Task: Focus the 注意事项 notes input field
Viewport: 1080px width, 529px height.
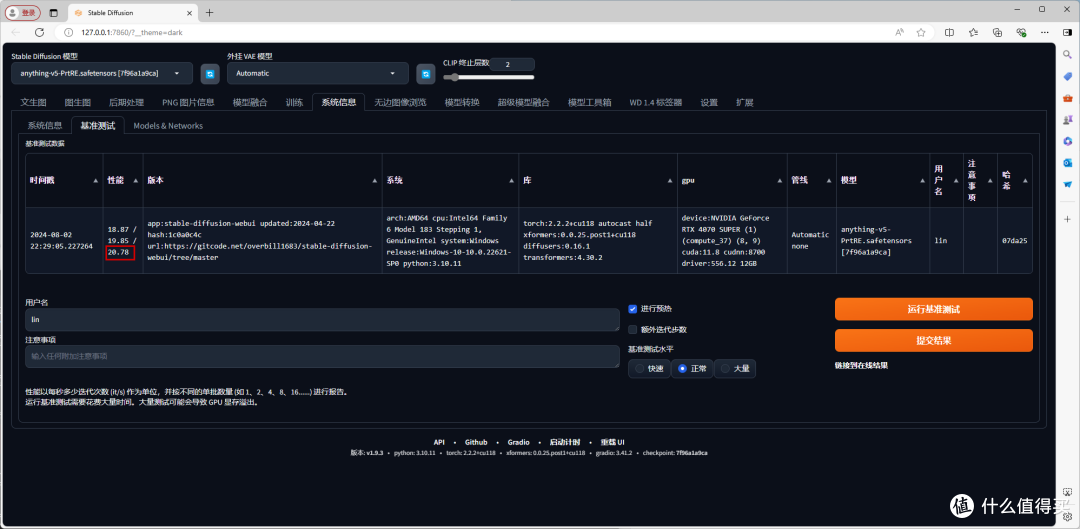Action: (x=322, y=356)
